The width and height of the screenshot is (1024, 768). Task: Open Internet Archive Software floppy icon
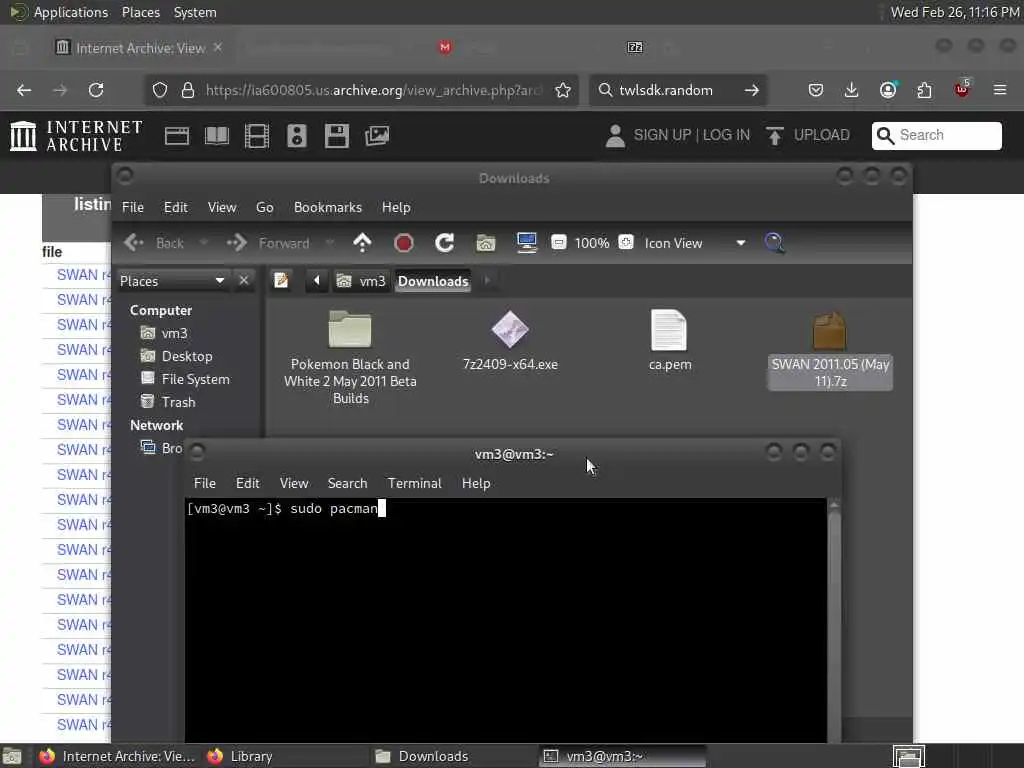pyautogui.click(x=336, y=136)
